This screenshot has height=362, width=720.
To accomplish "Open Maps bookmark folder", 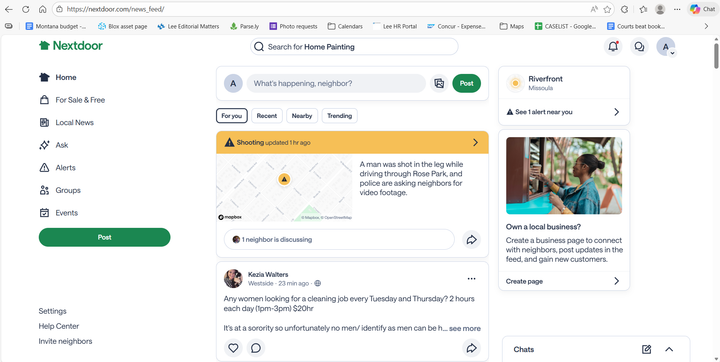I will [x=512, y=26].
